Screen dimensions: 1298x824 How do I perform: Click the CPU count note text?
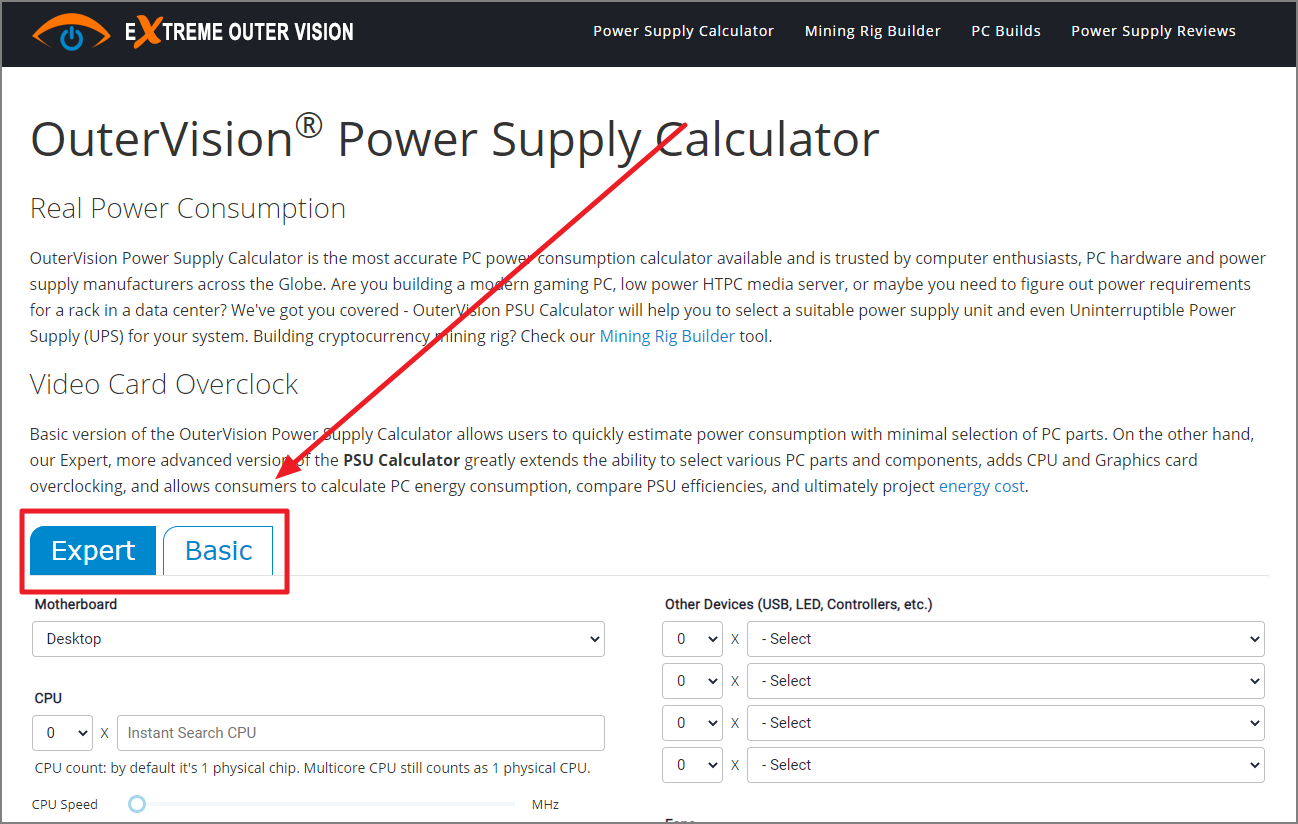pos(312,768)
